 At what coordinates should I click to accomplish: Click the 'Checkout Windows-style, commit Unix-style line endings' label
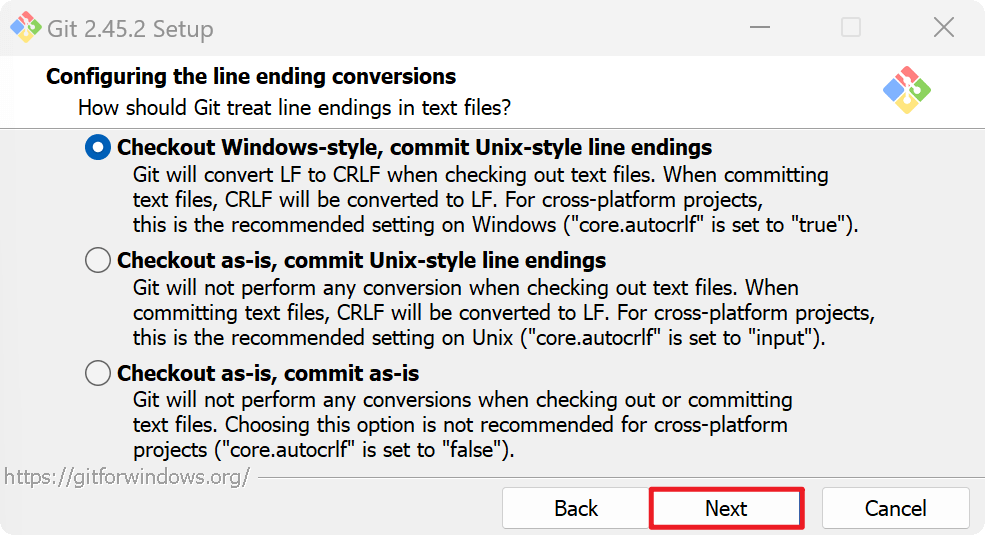pos(414,148)
